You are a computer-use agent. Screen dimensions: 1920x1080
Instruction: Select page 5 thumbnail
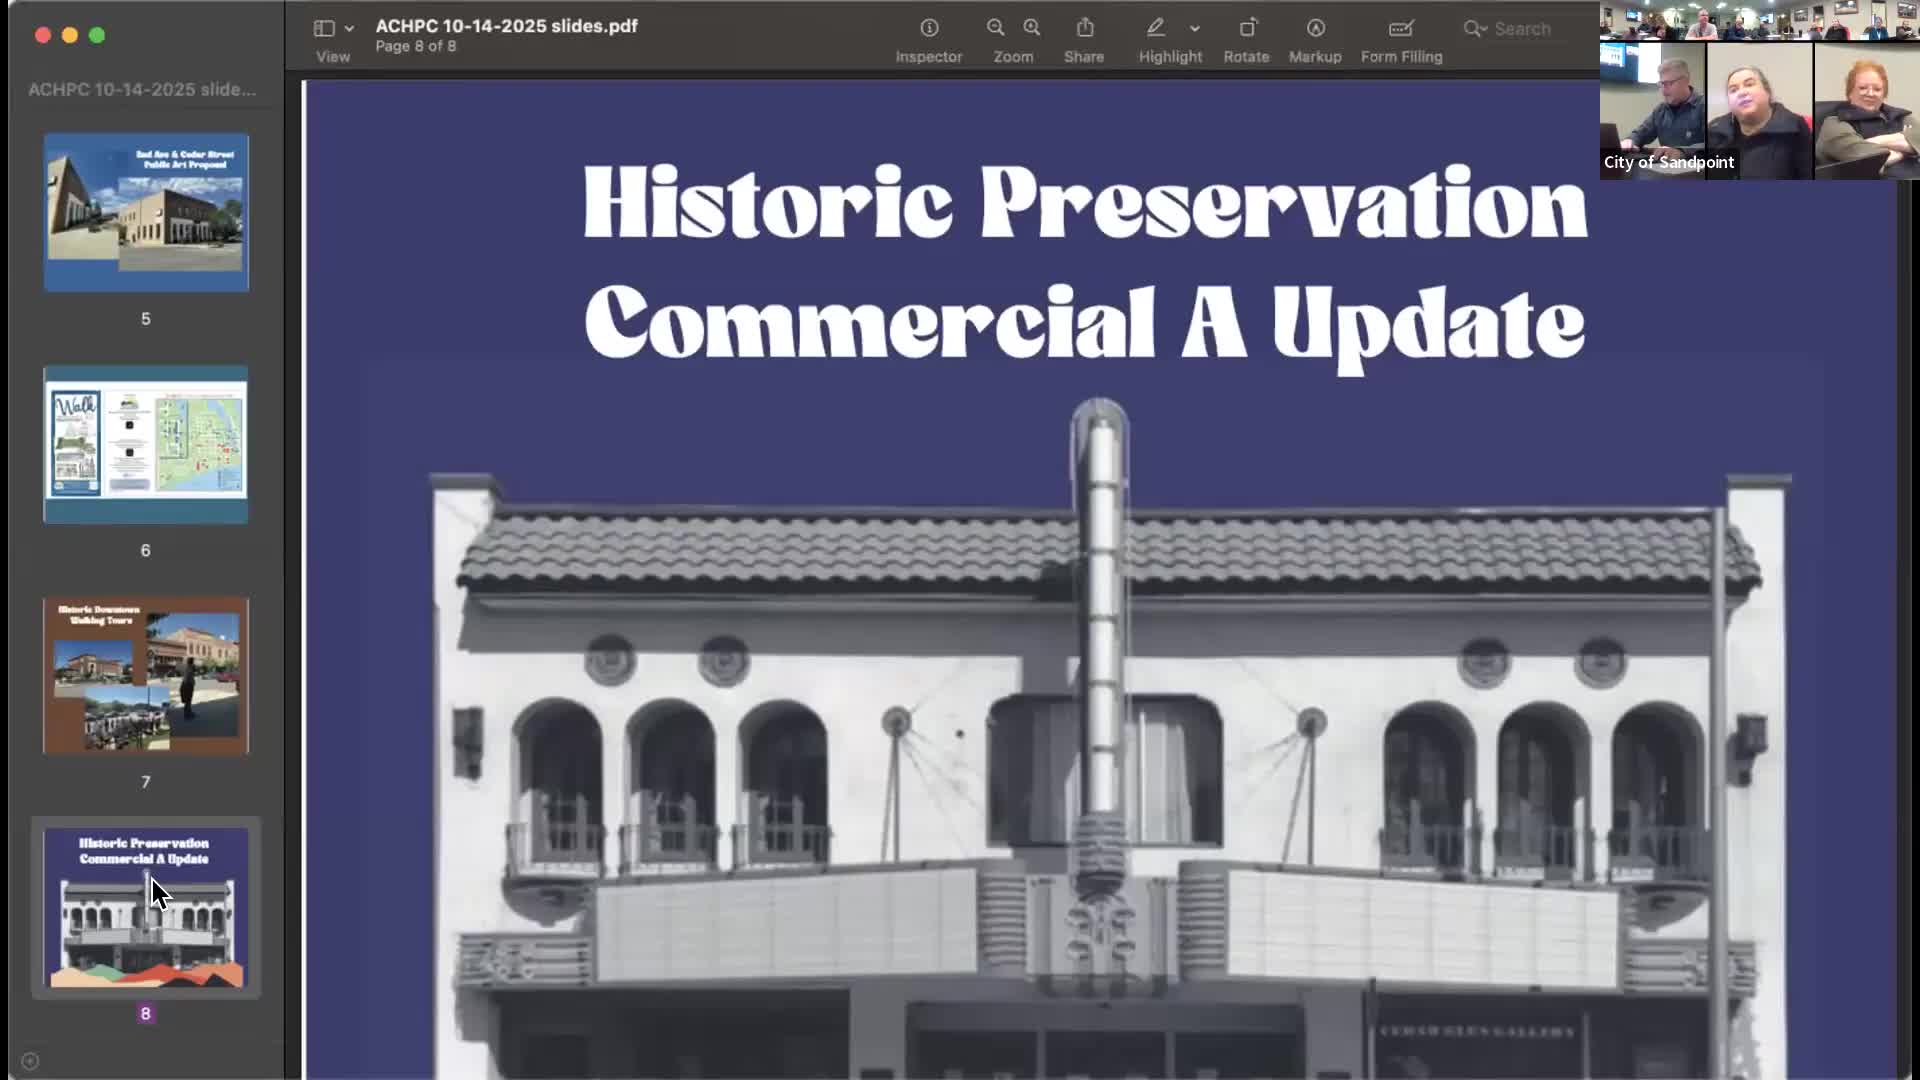coord(146,212)
